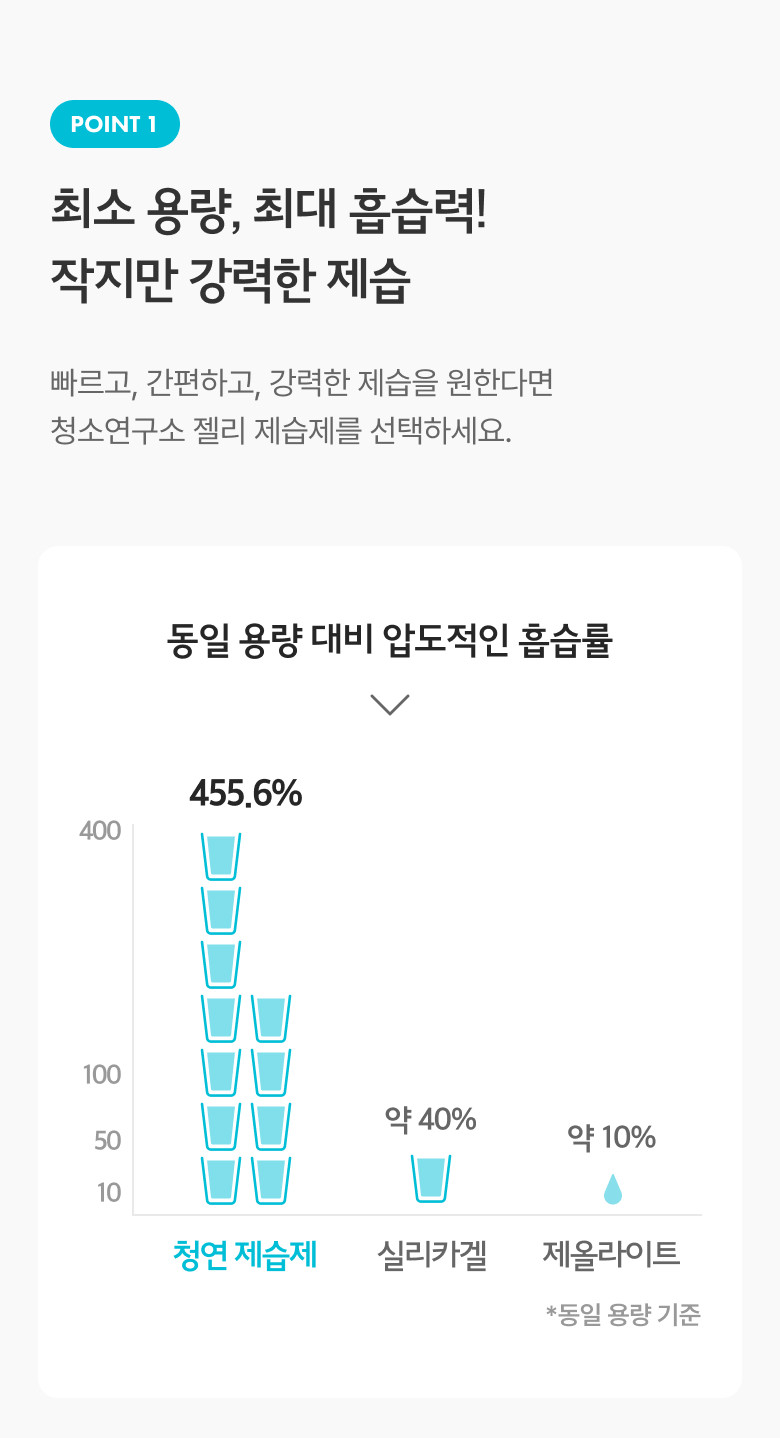Click the chart title 동일 용량 대비 압도적인 흡습률
The width and height of the screenshot is (780, 1438).
pos(389,642)
